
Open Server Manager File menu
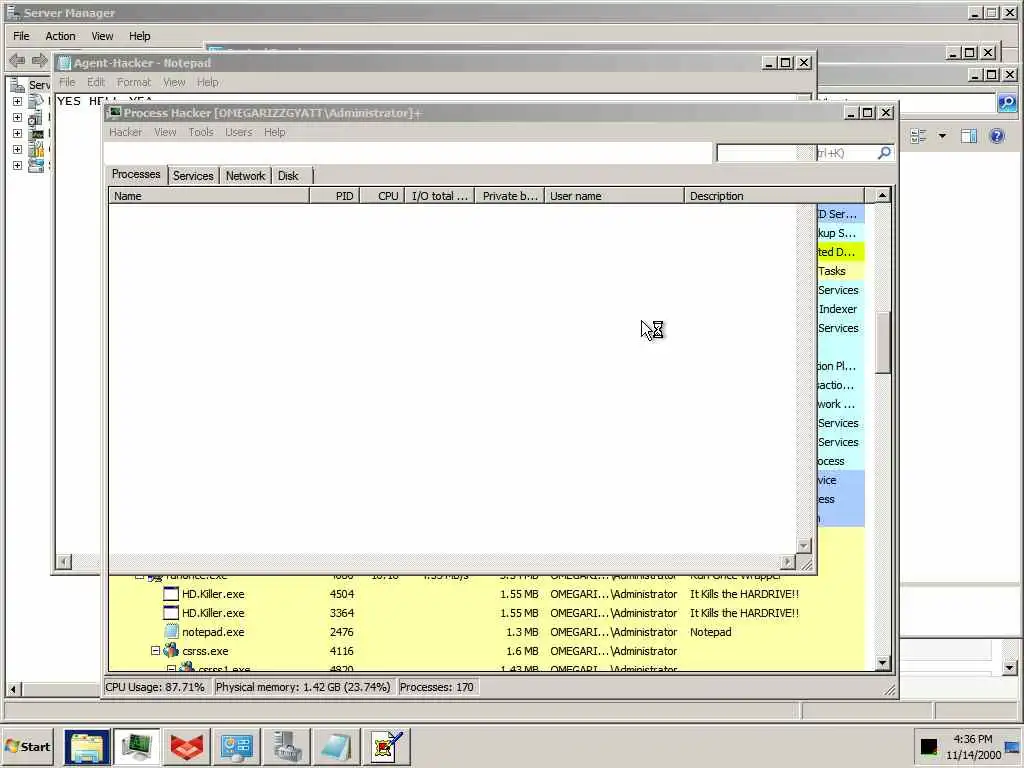point(21,36)
